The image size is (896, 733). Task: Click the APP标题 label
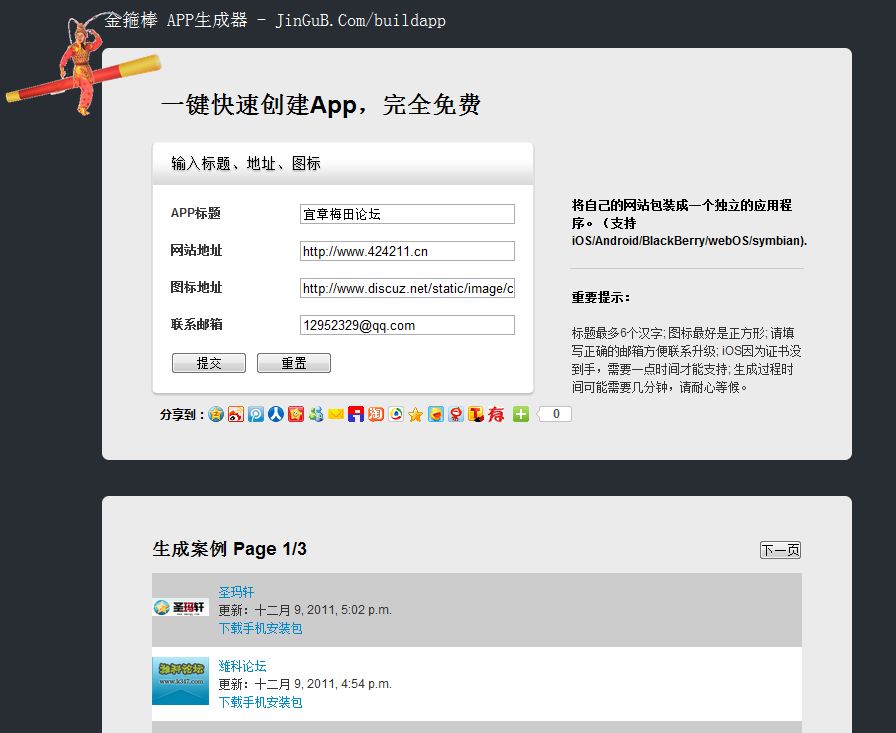[x=195, y=213]
